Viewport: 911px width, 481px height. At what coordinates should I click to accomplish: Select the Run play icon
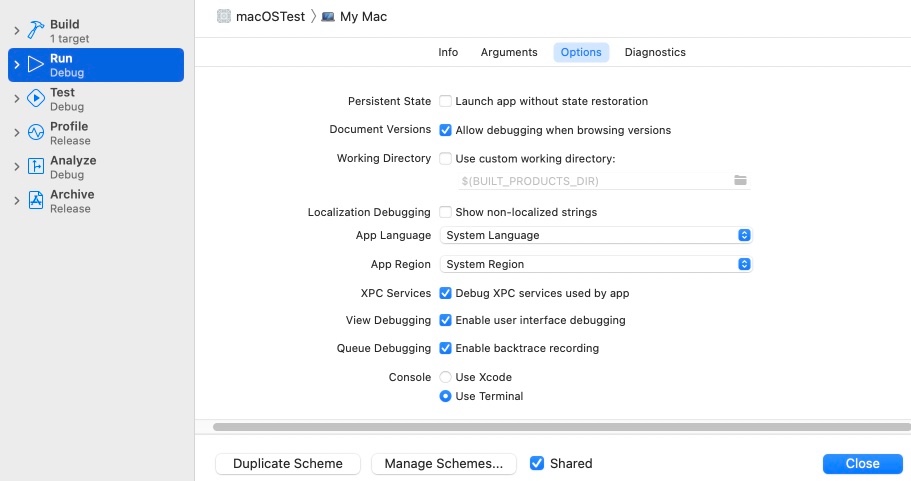click(x=36, y=65)
